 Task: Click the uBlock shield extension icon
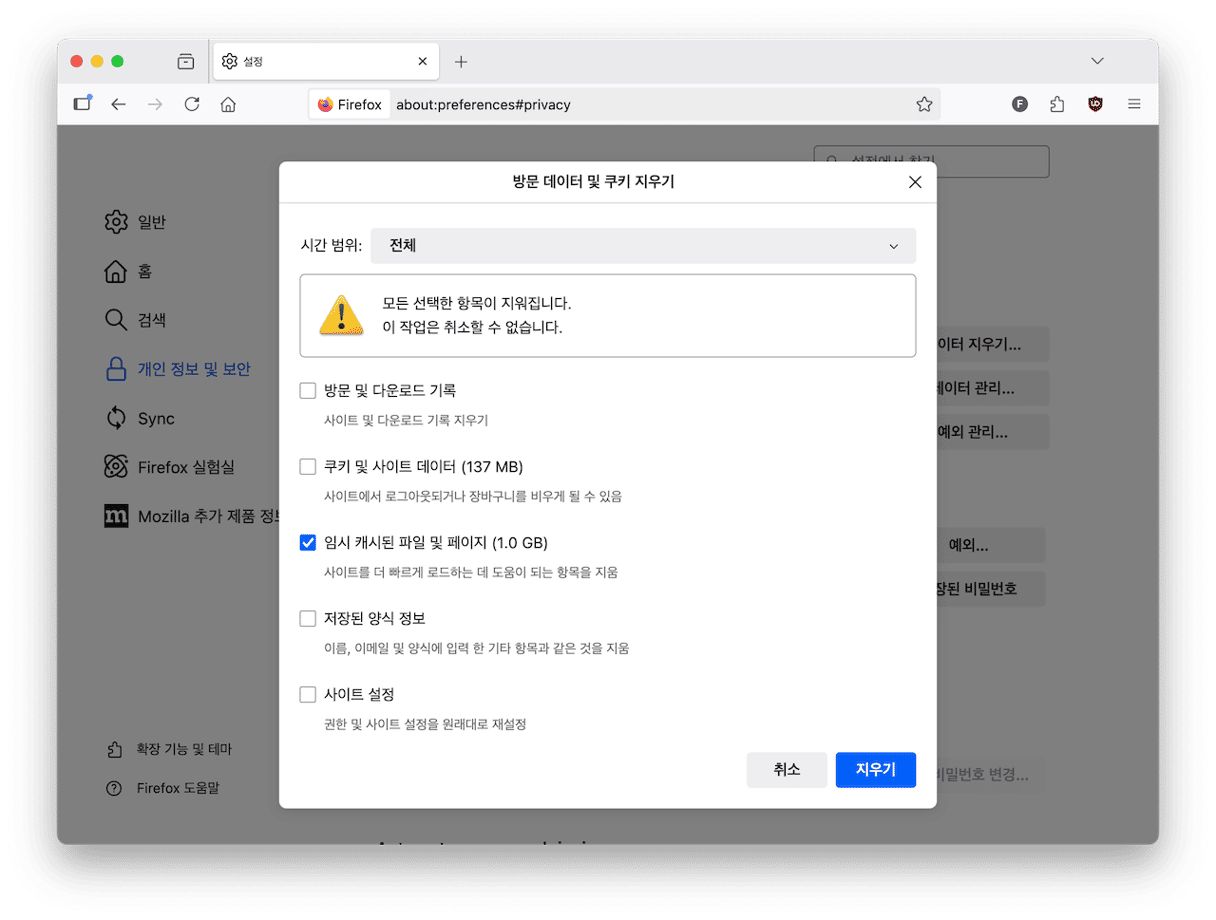pos(1095,104)
